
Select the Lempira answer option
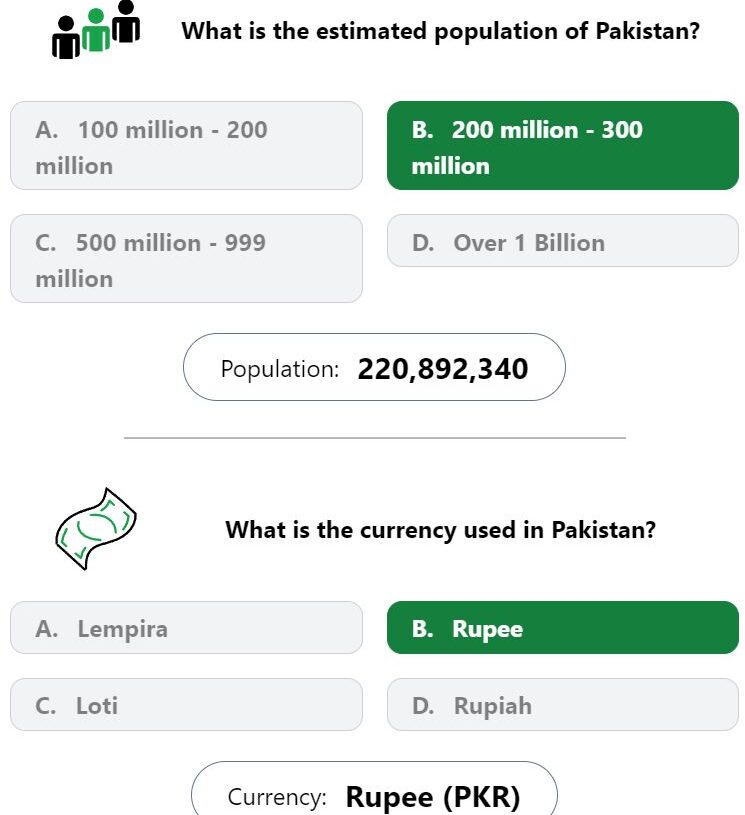[186, 627]
